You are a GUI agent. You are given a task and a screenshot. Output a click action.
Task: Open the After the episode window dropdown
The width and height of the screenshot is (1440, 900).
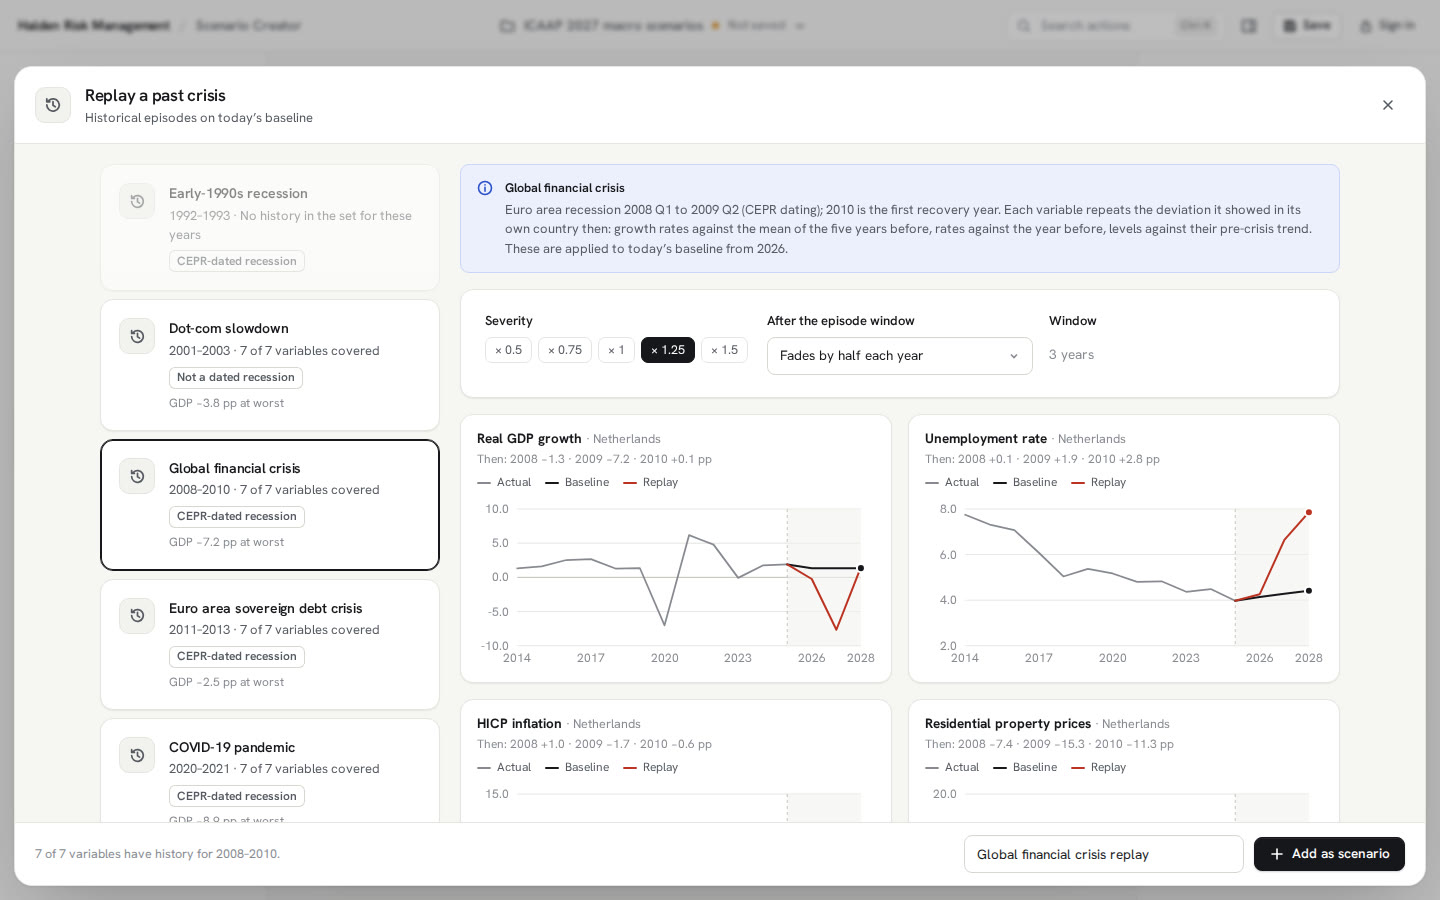899,356
